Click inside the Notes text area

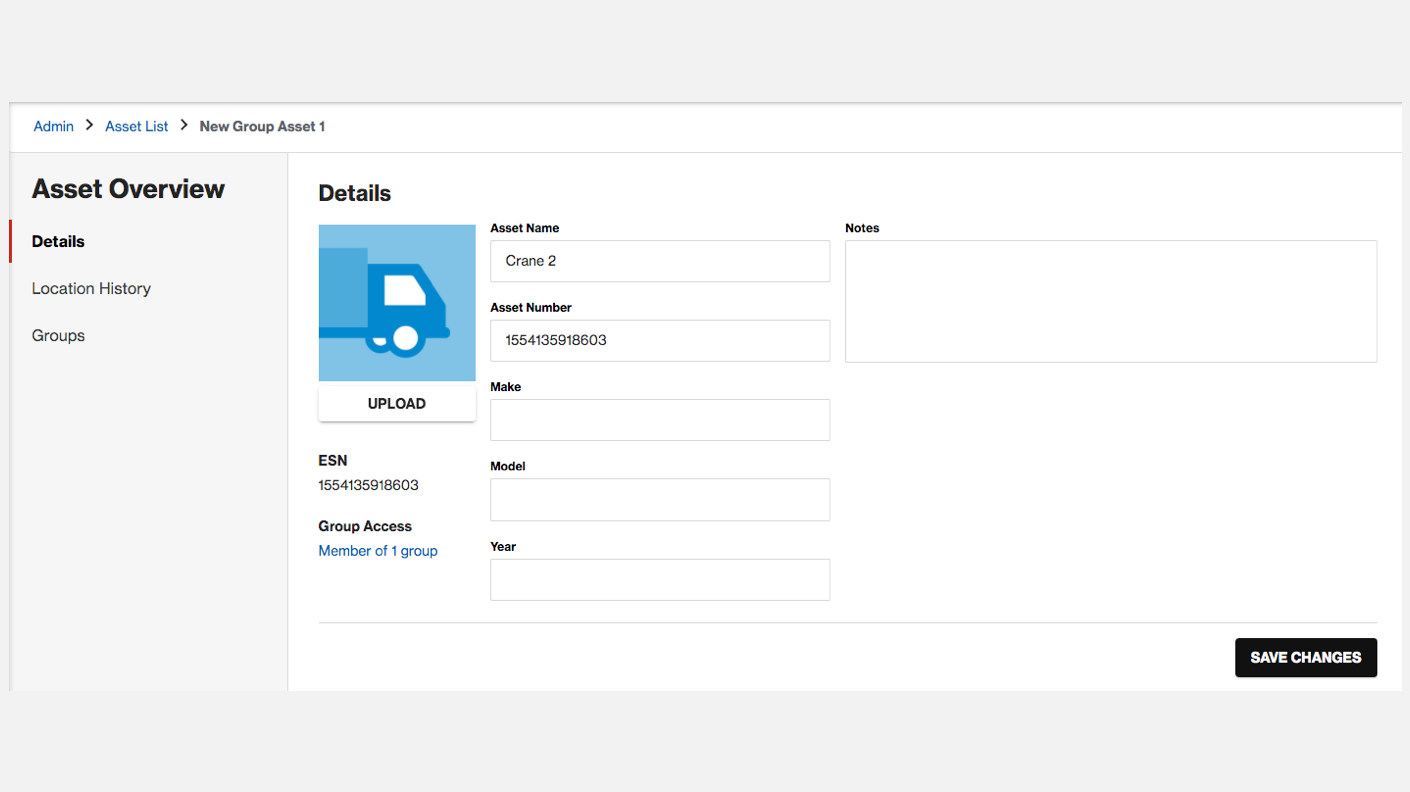click(1110, 301)
